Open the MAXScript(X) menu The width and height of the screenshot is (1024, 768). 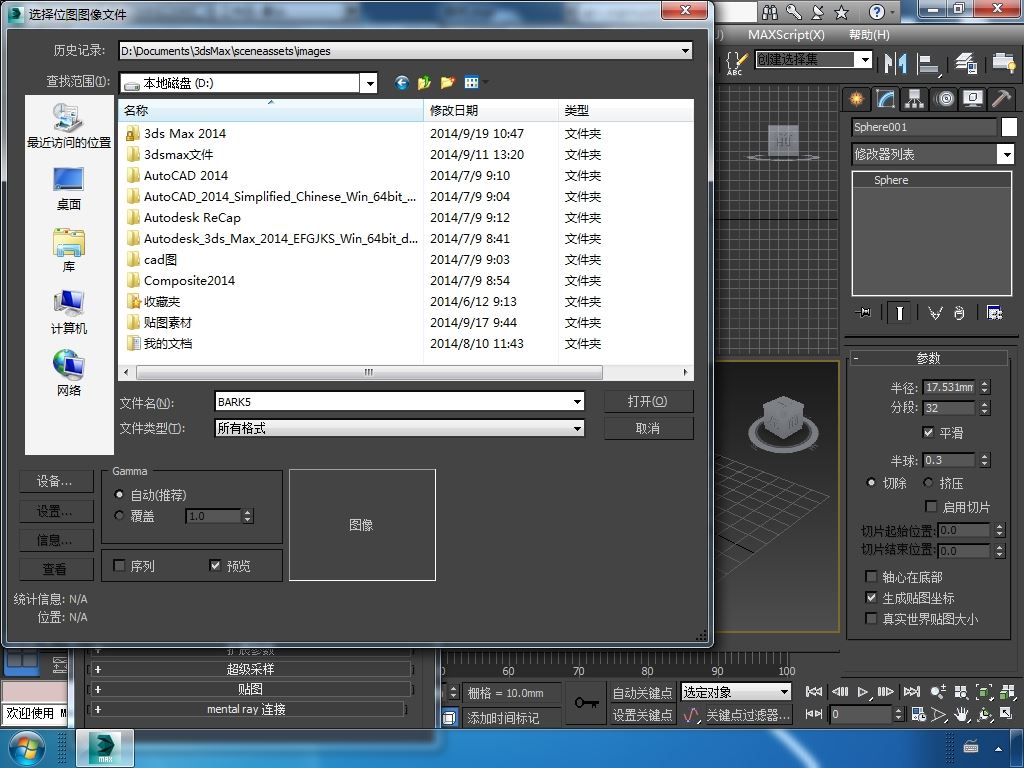tap(786, 35)
